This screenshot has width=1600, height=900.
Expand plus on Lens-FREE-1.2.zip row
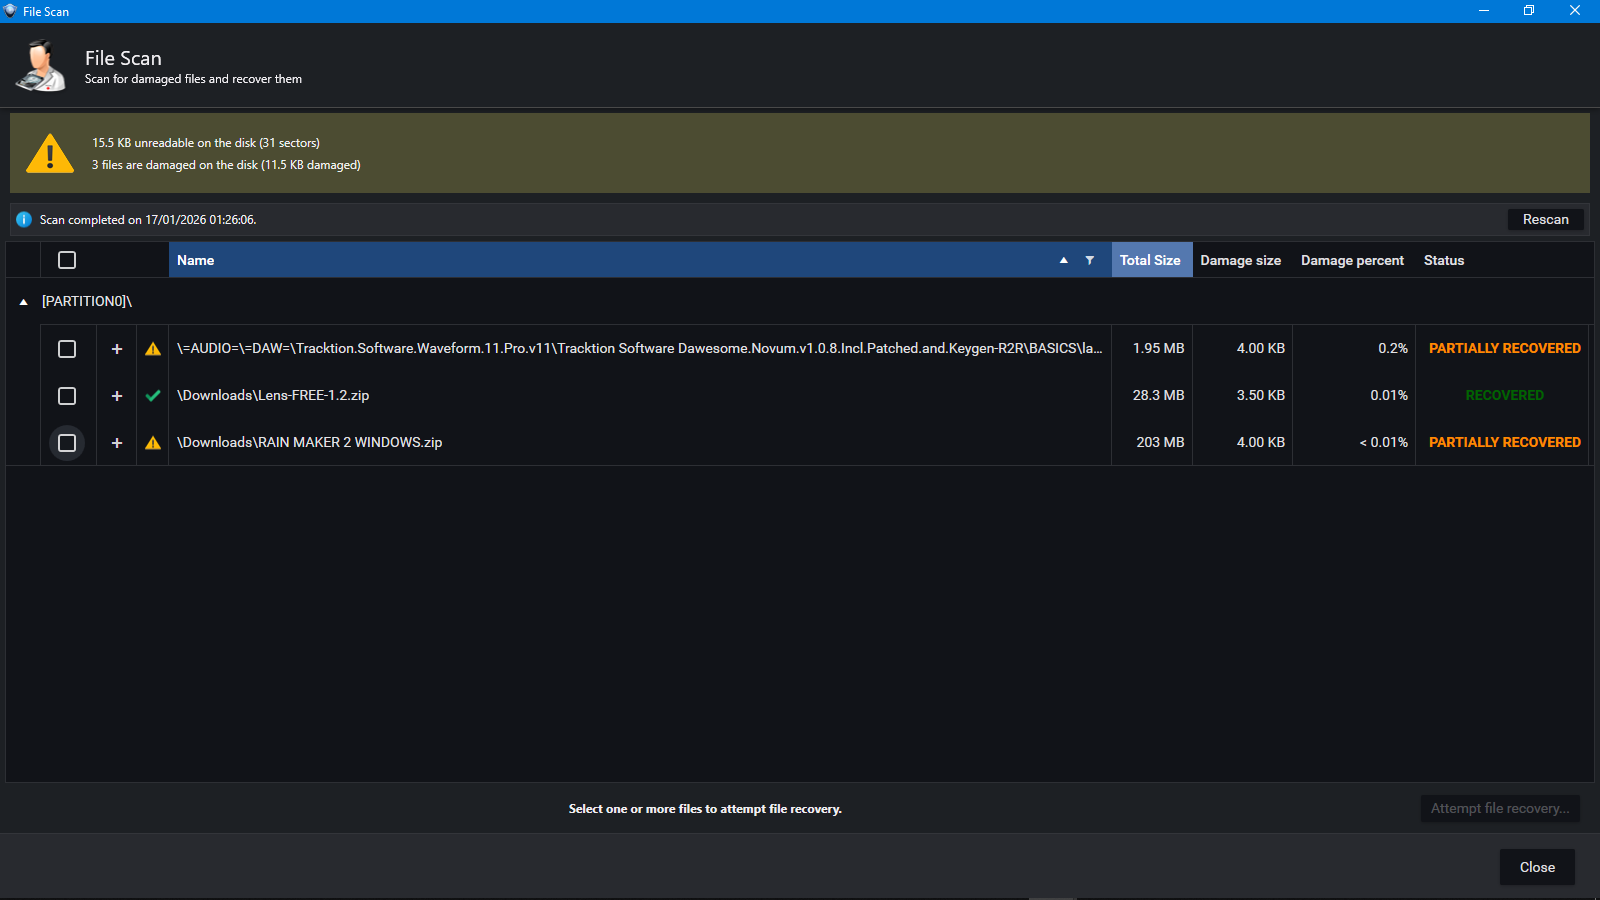pyautogui.click(x=117, y=396)
